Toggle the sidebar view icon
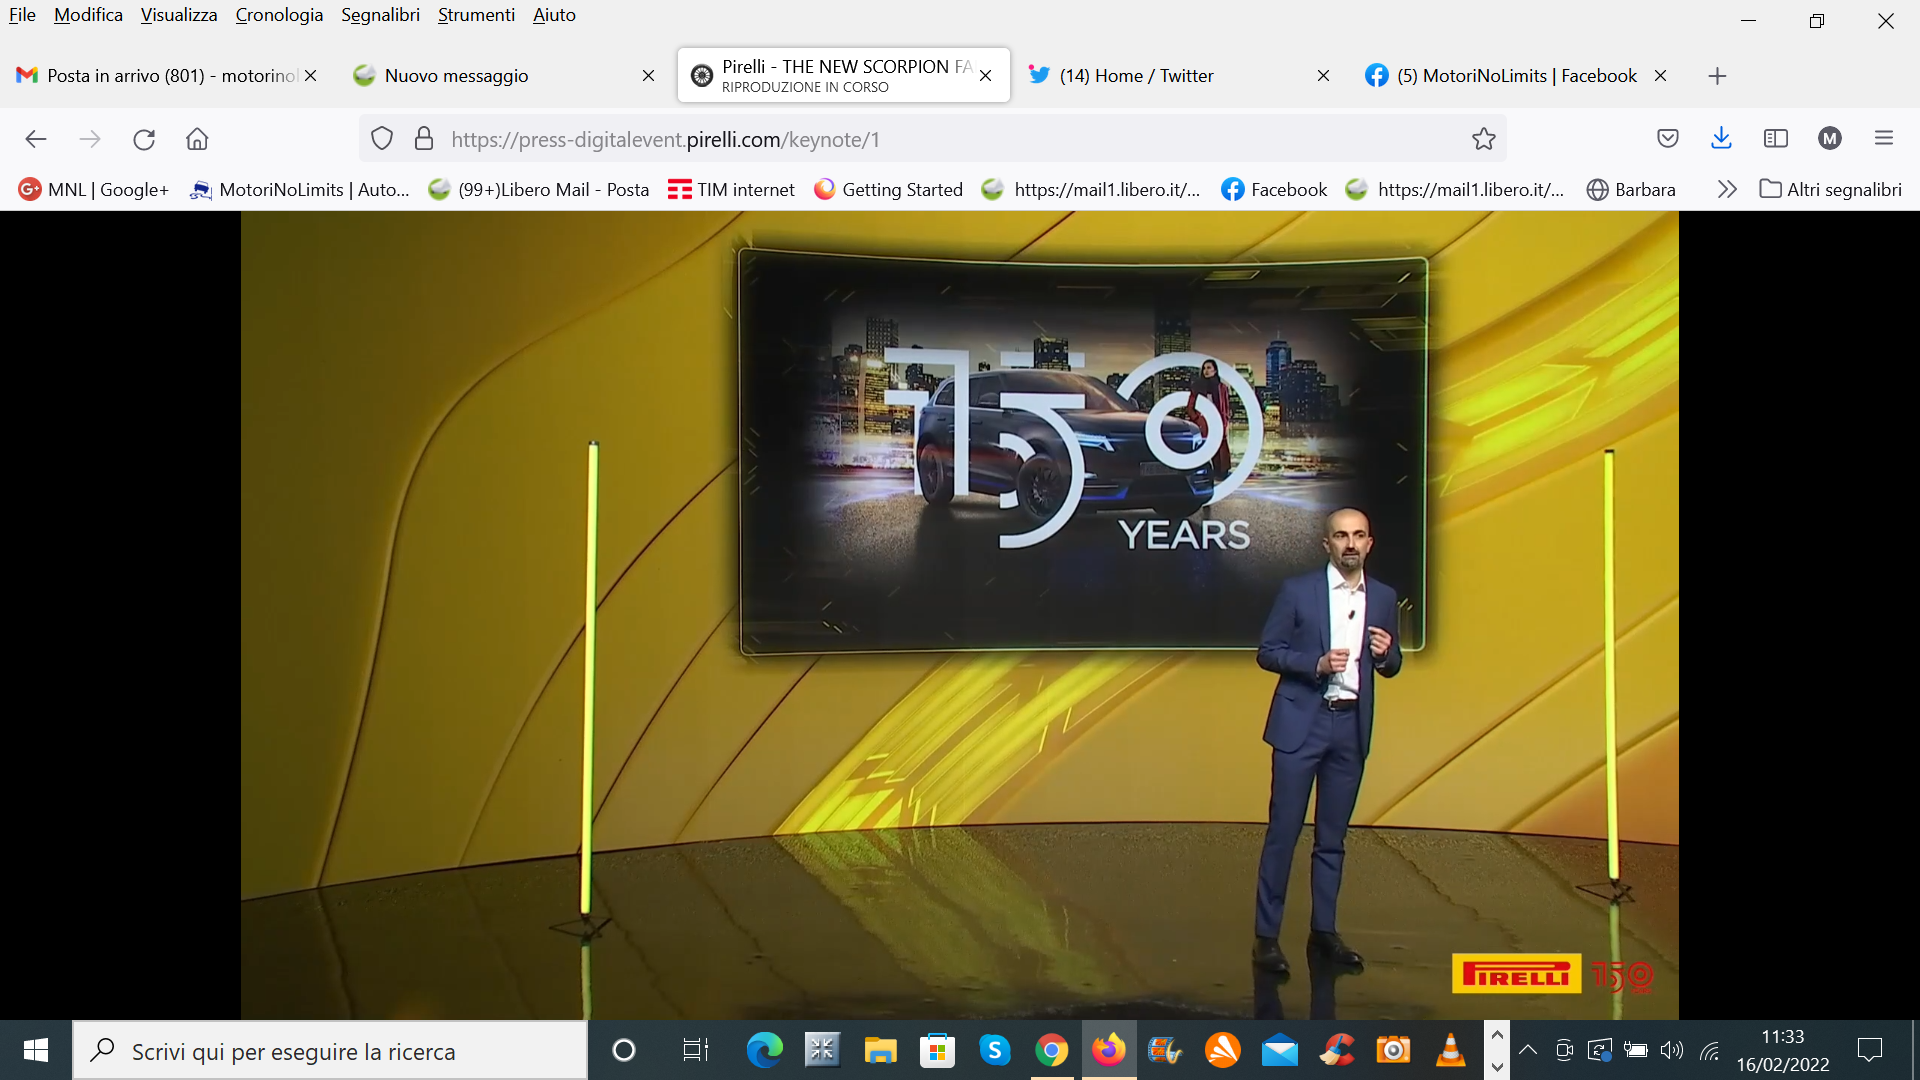The height and width of the screenshot is (1080, 1920). pos(1776,139)
